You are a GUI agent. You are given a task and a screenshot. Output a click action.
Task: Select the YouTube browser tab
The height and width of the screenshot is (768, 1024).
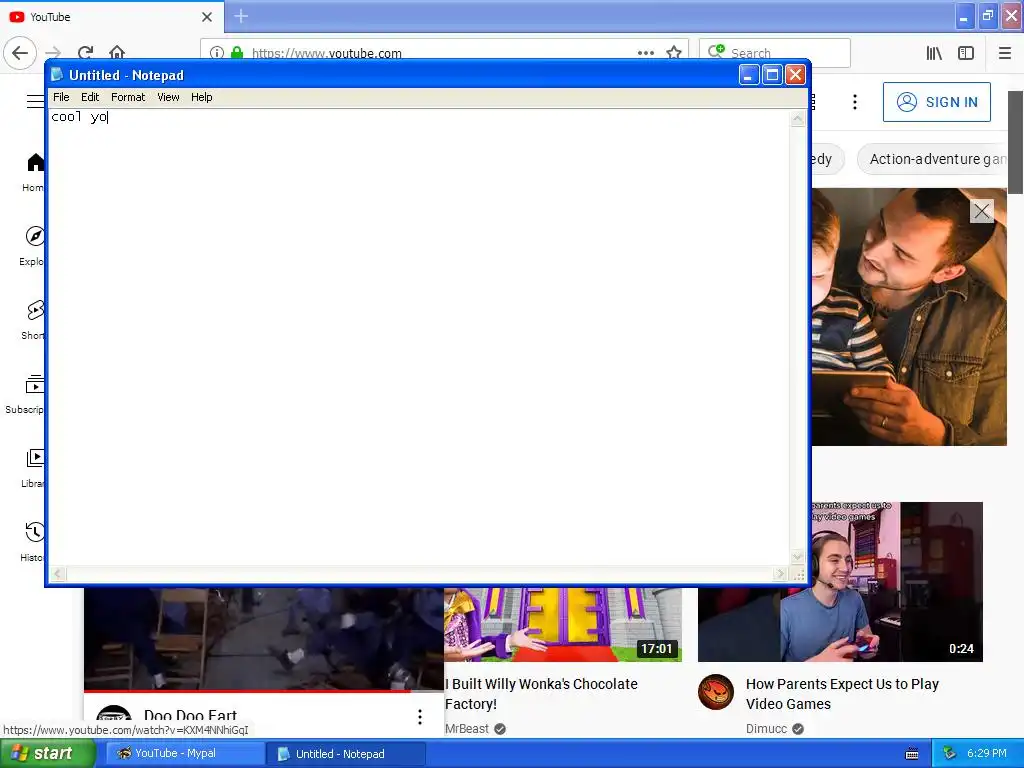coord(112,17)
